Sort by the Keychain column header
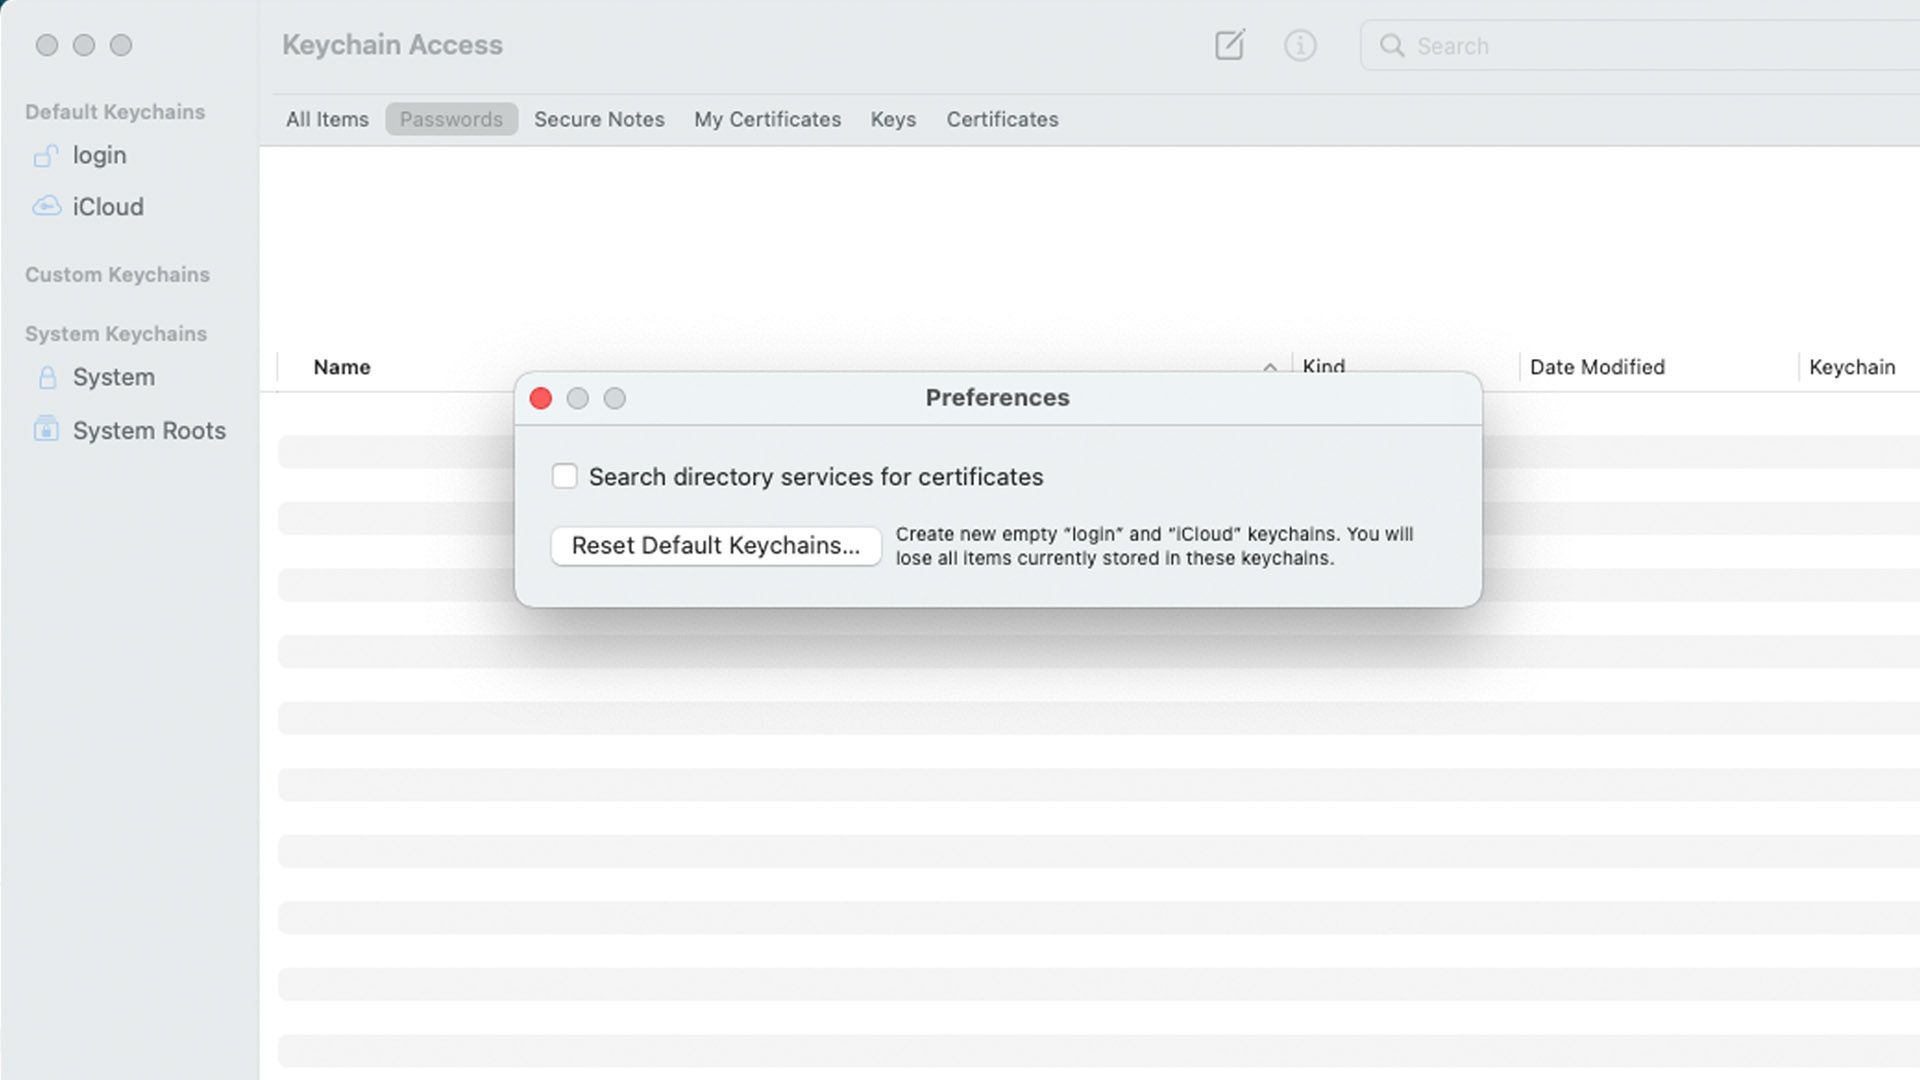Viewport: 1920px width, 1080px height. point(1851,368)
